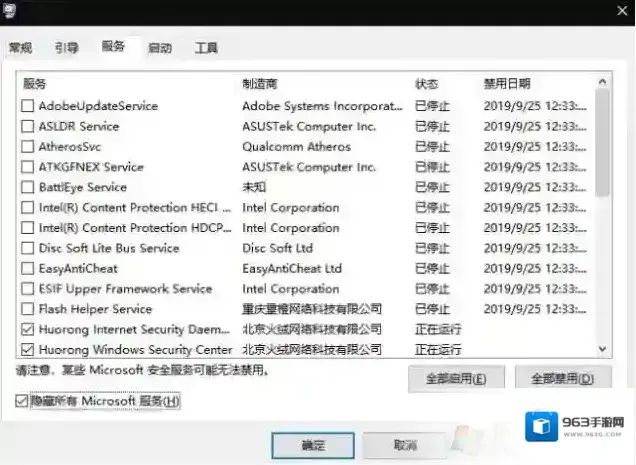Viewport: 636px width, 465px height.
Task: Uncheck Huorong Windows Security Center checkbox
Action: [x=28, y=349]
